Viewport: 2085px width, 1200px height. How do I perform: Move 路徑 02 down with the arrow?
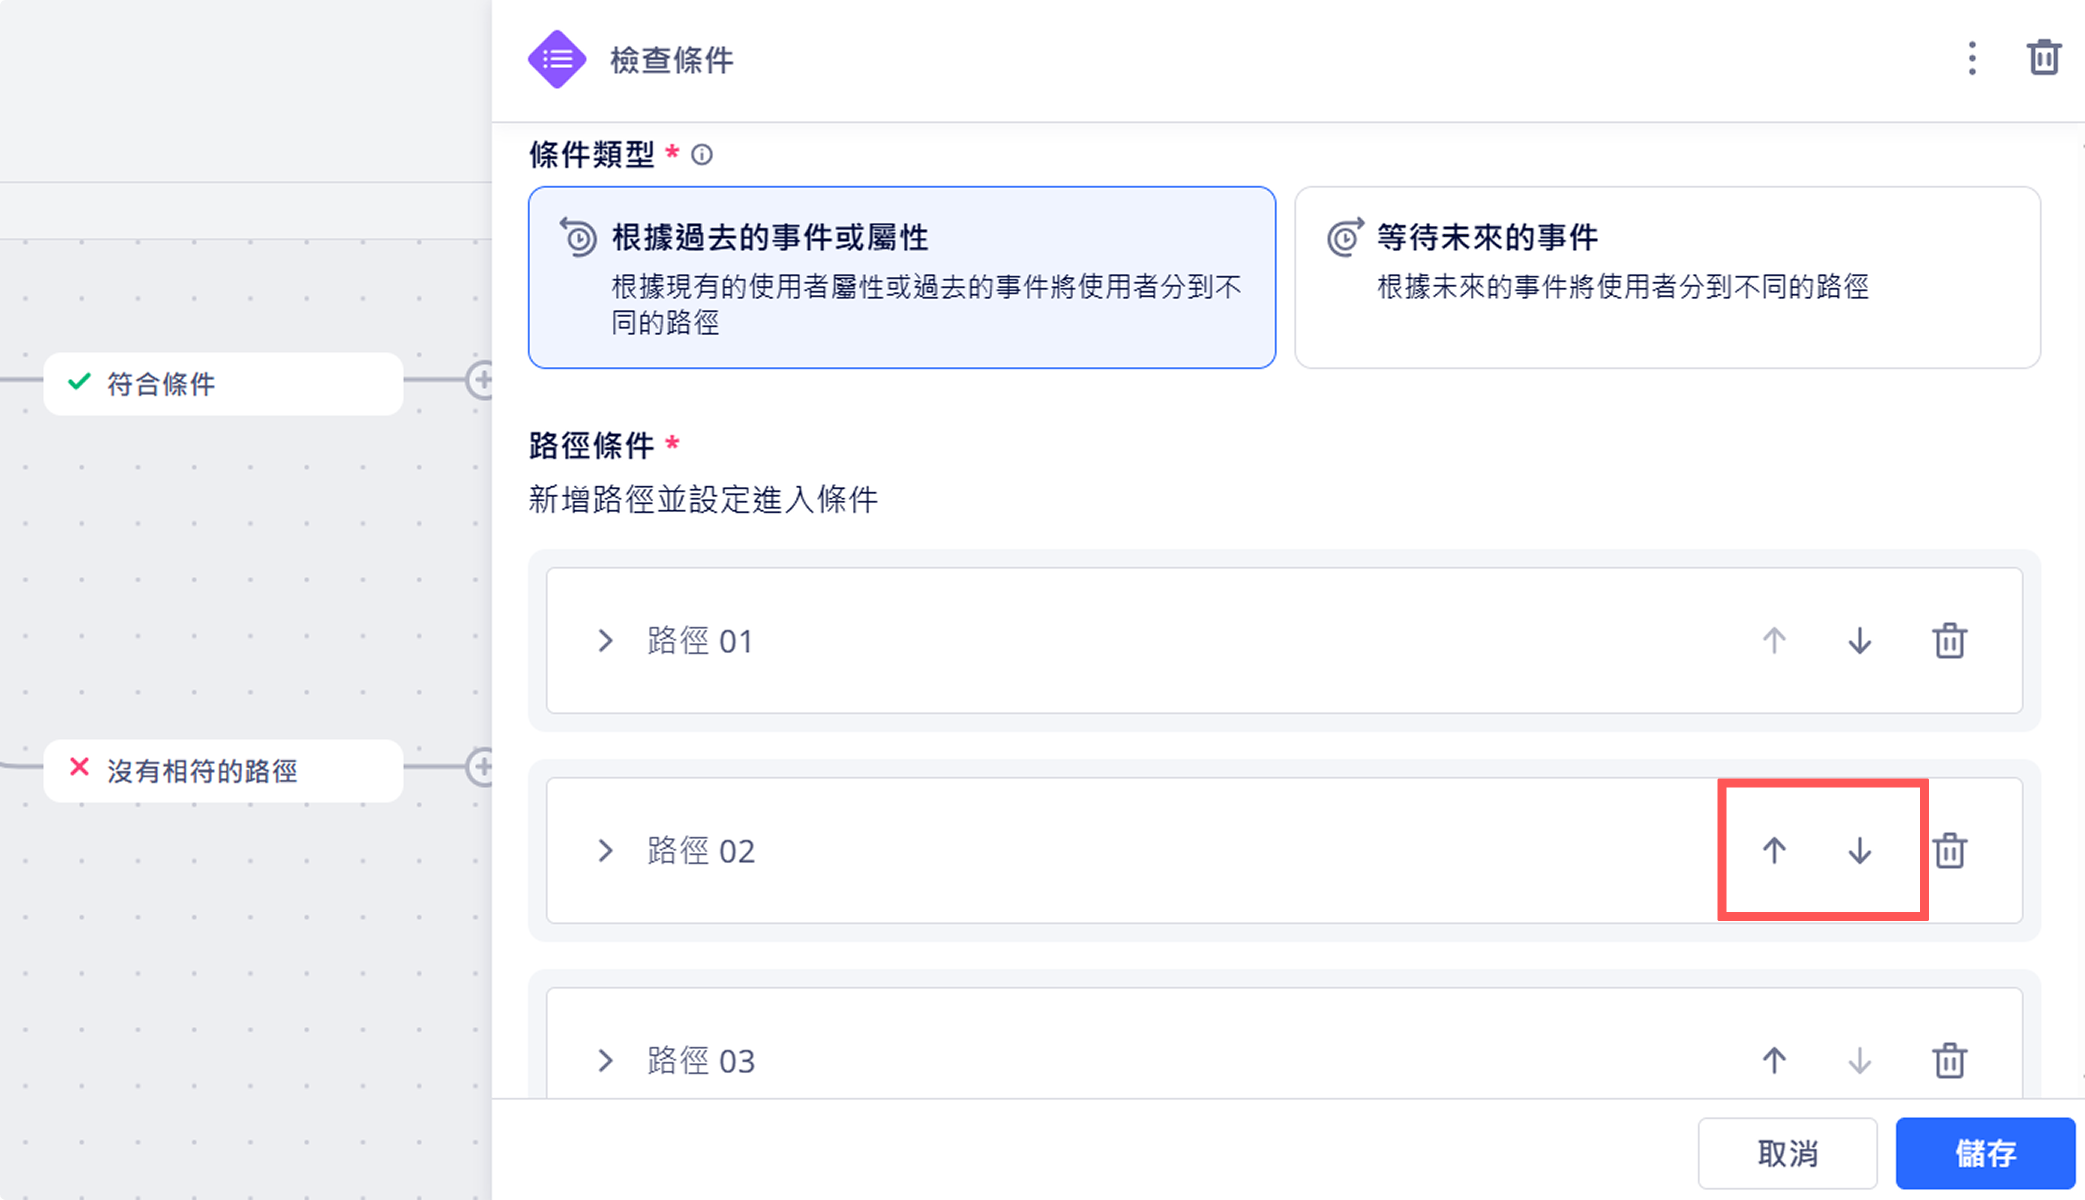tap(1859, 851)
